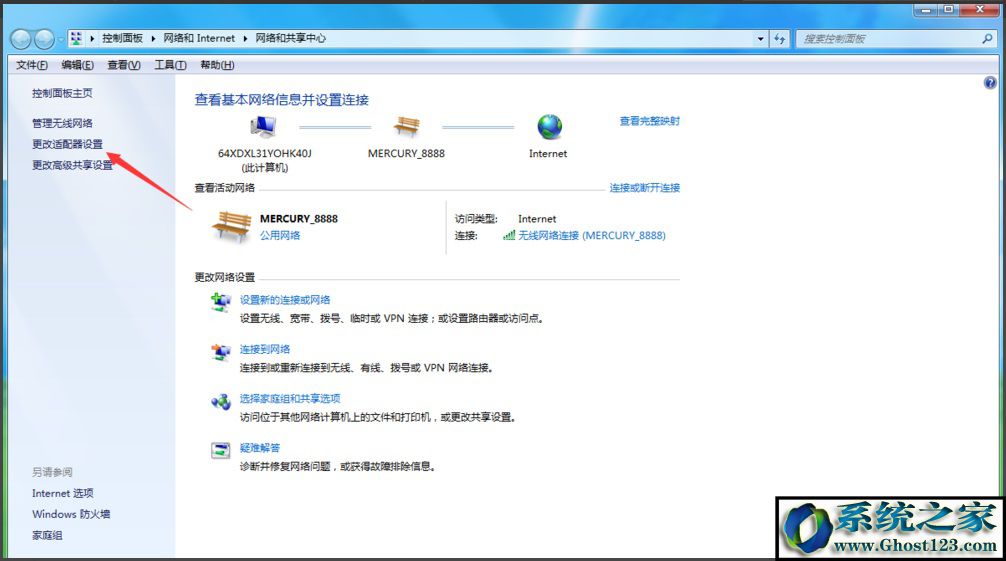The width and height of the screenshot is (1006, 561).
Task: Expand the arrow after 网络和 Internet breadcrumb
Action: (245, 39)
